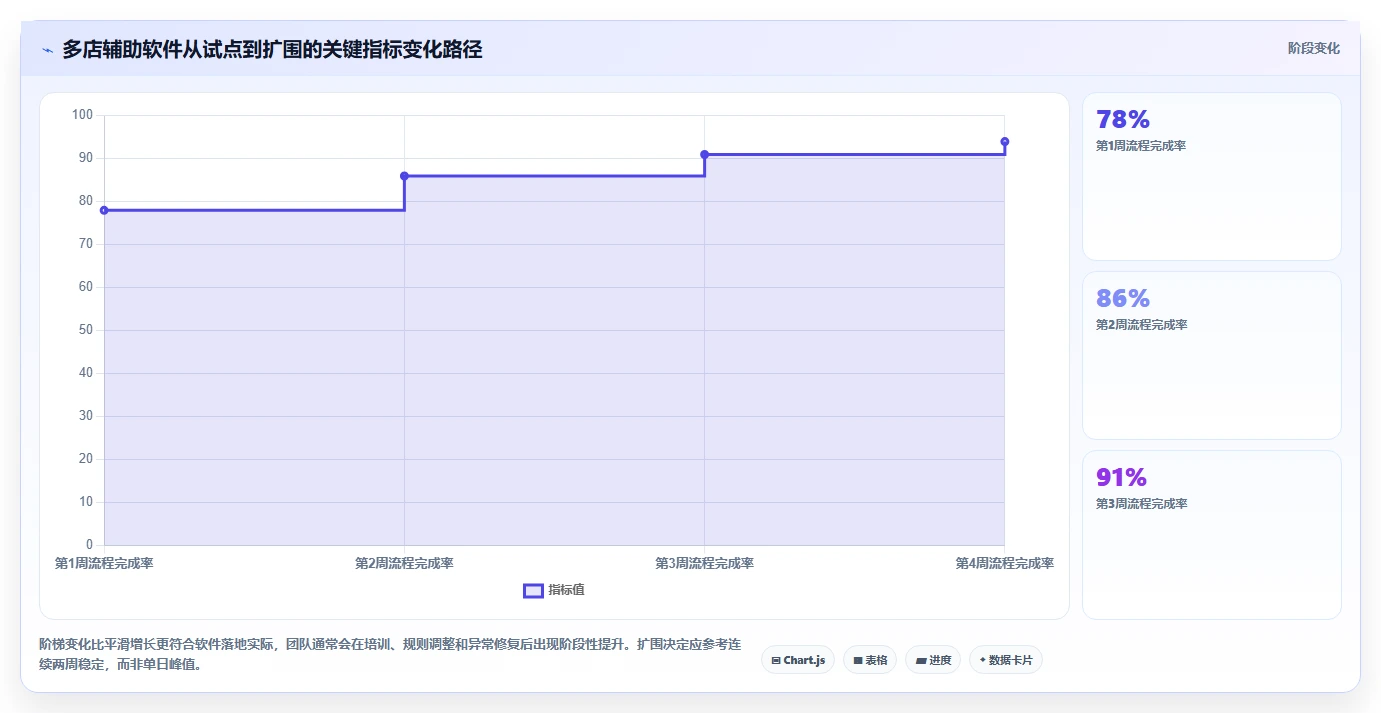Click the caption 第3周流程完成率 under 91%
Viewport: 1381px width, 713px height.
pyautogui.click(x=1141, y=504)
